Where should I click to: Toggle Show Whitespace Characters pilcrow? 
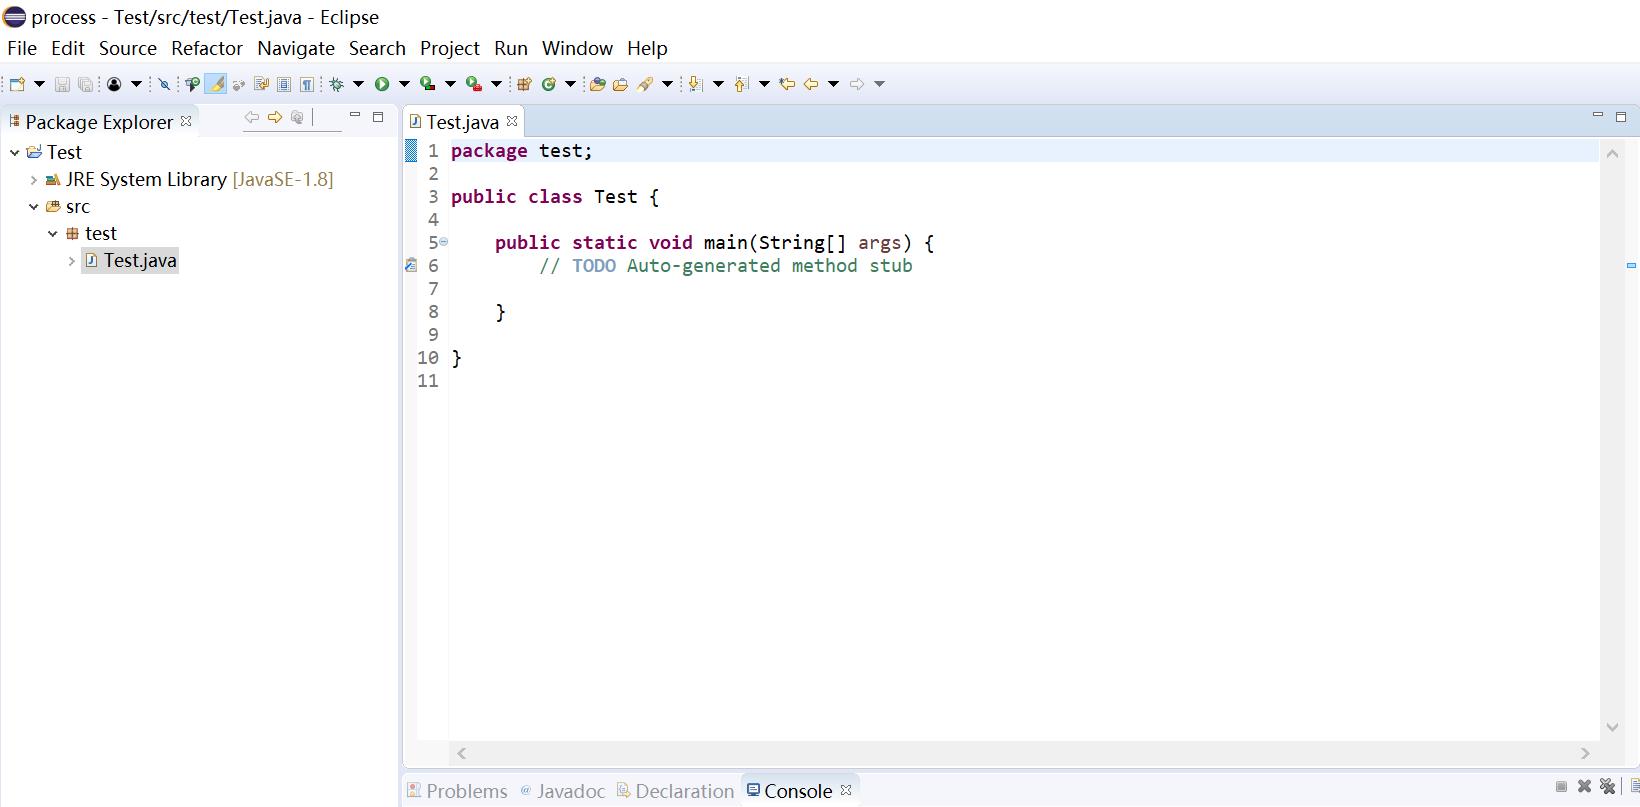coord(307,84)
